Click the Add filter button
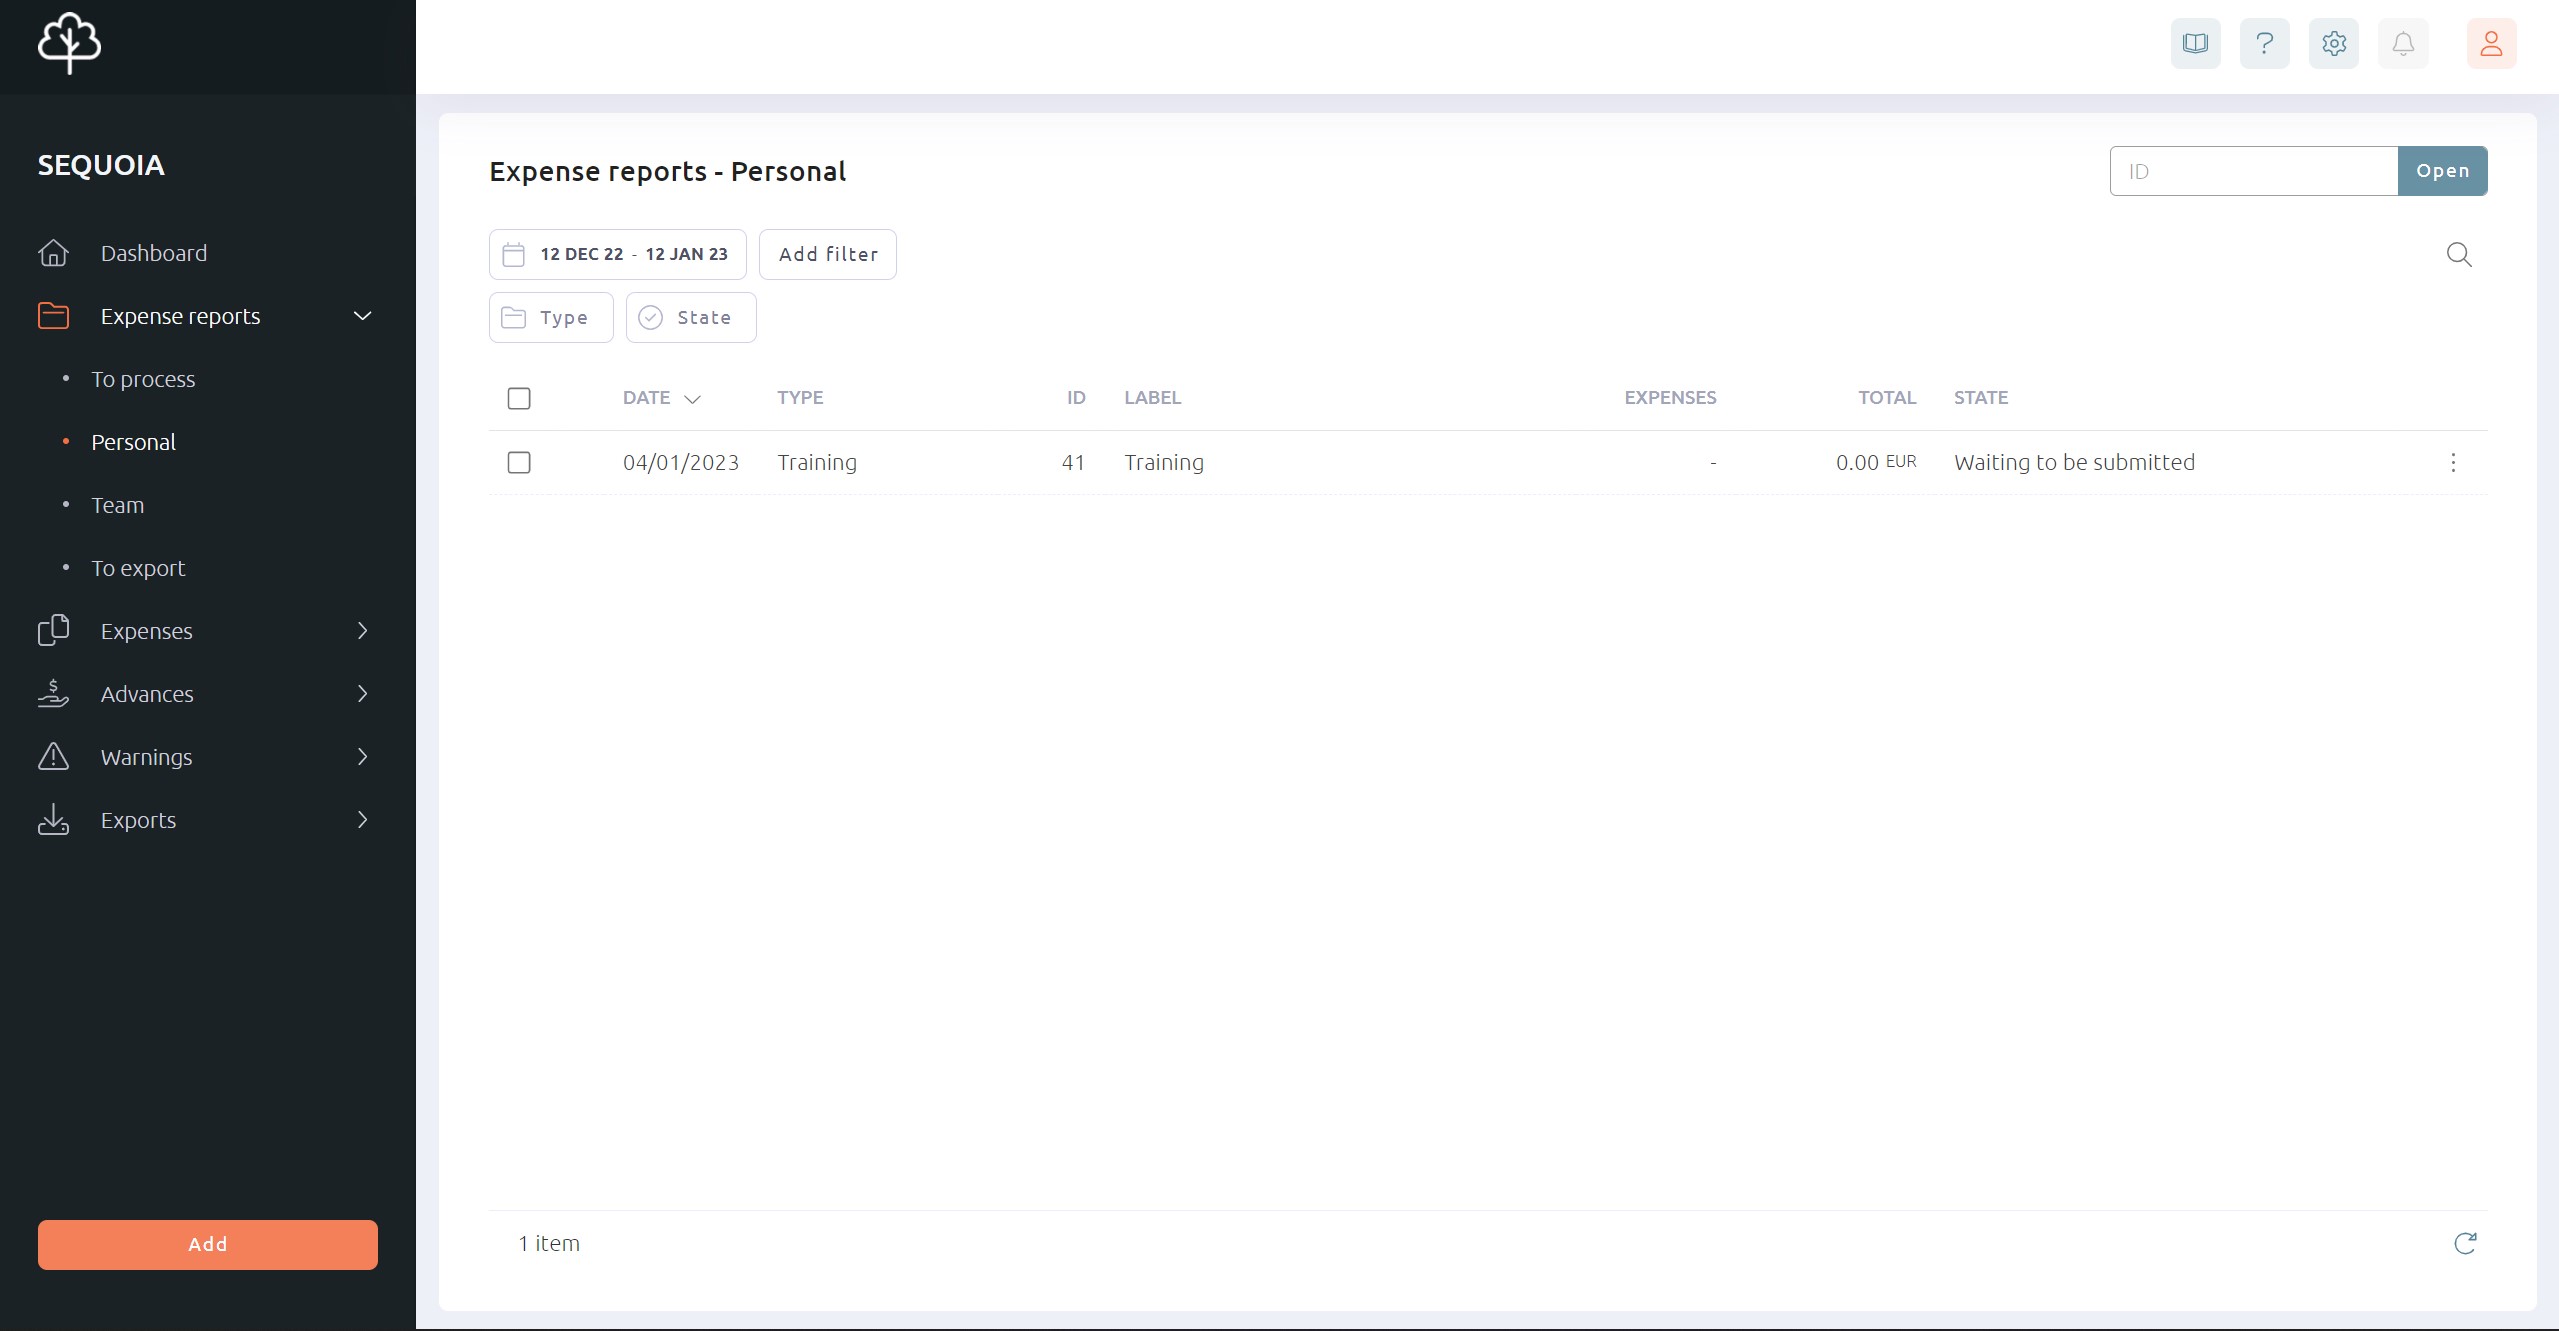This screenshot has height=1331, width=2559. pos(827,255)
